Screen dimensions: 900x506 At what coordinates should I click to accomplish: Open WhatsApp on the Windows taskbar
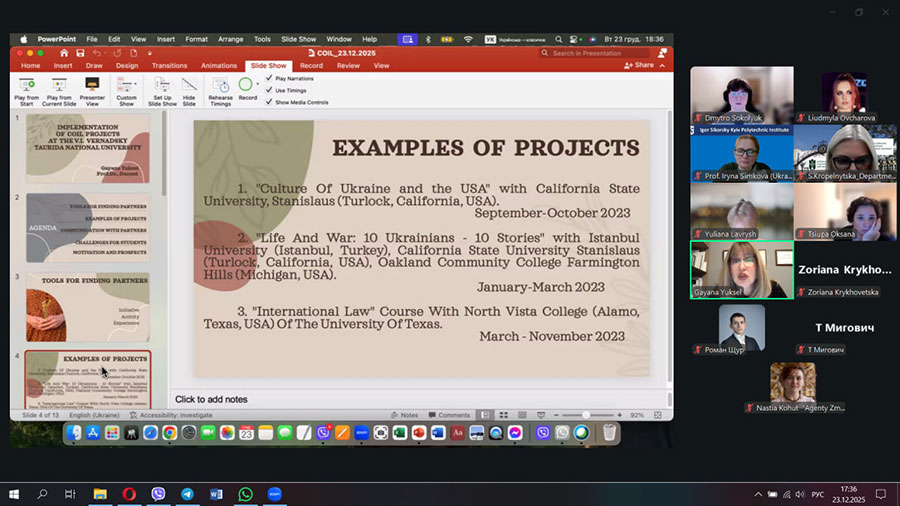pos(246,494)
